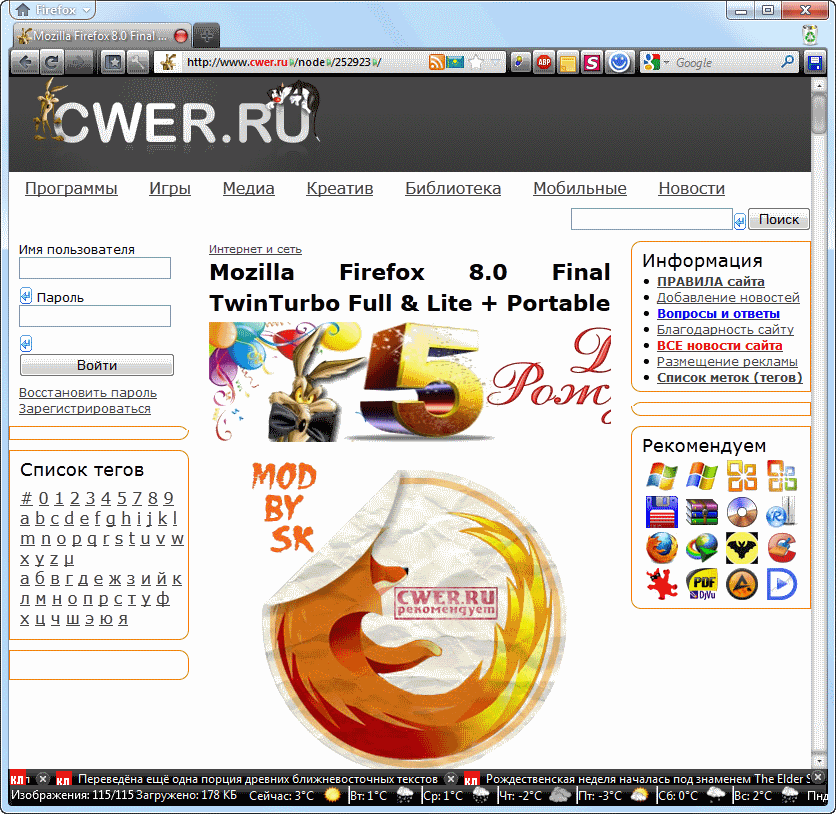Screen dimensions: 836x814
Task: Click the PDF DjVu icon
Action: [702, 584]
